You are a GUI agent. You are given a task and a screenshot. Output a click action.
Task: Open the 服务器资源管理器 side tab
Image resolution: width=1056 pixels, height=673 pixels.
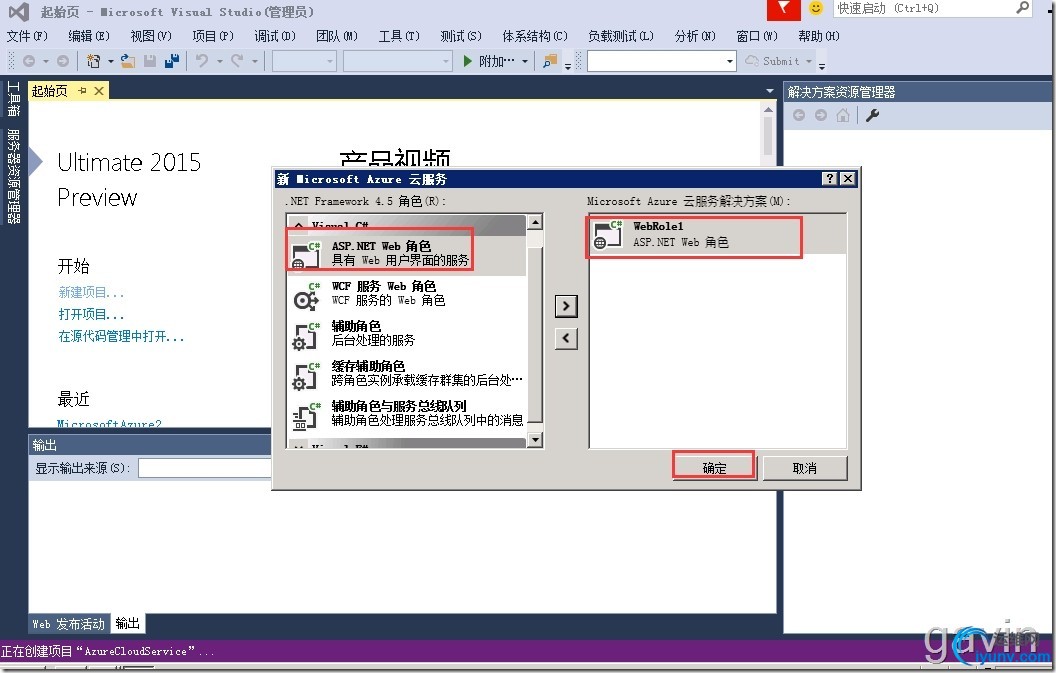[x=13, y=177]
